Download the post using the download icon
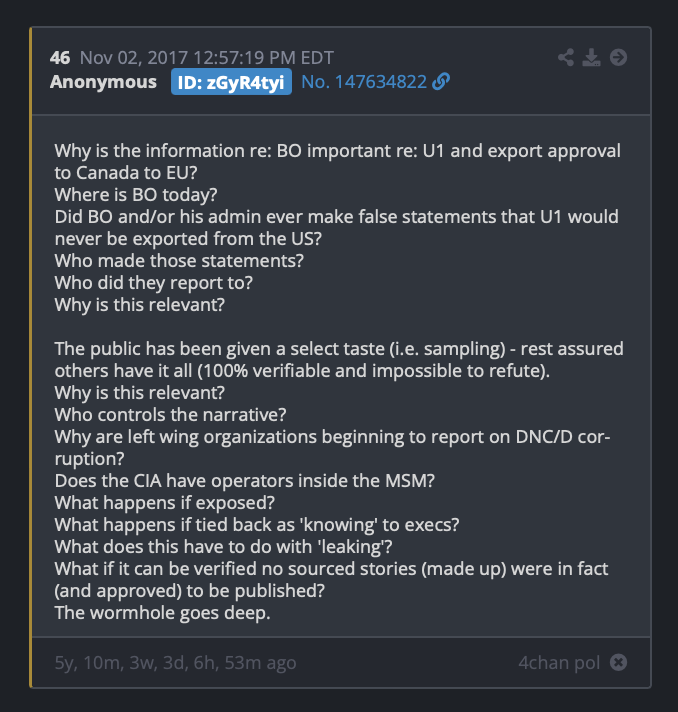678x712 pixels. coord(591,58)
